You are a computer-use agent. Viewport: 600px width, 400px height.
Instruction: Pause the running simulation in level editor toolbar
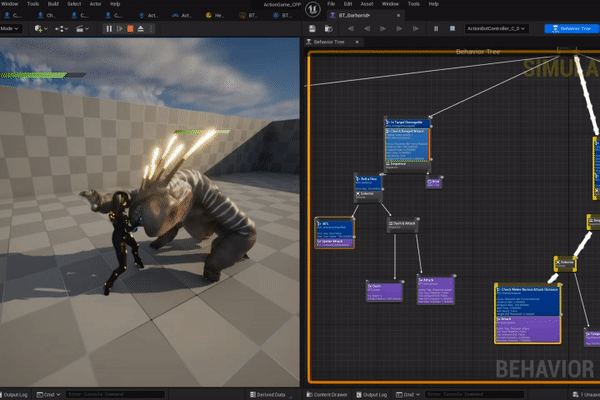(109, 29)
